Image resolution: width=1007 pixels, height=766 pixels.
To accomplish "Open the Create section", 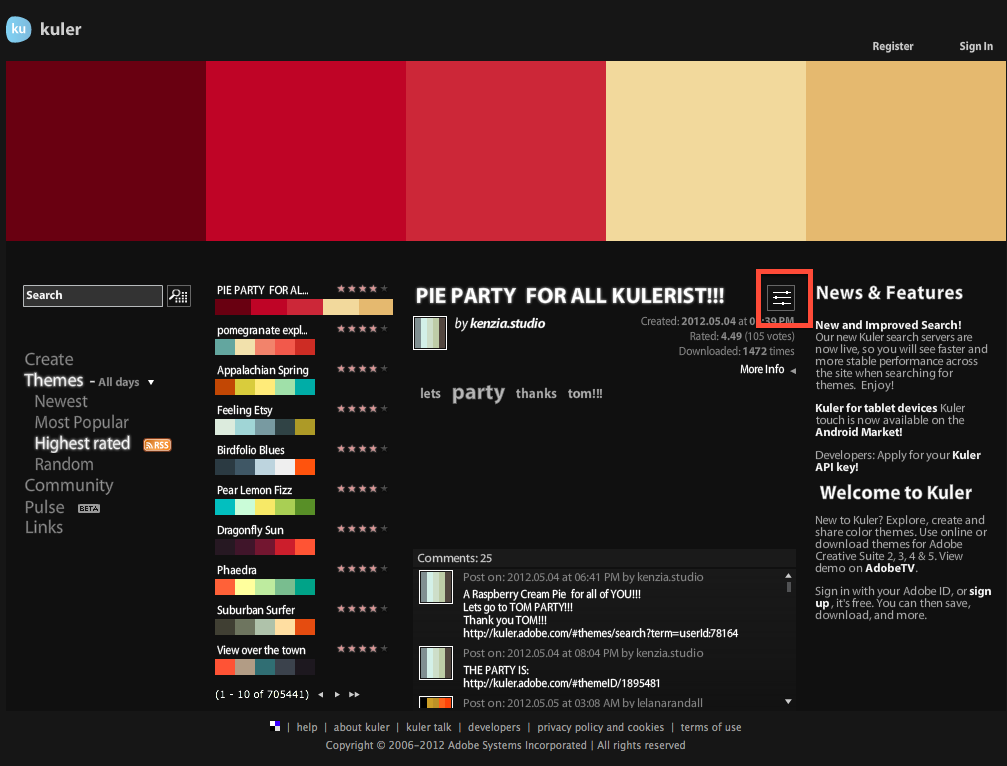I will [x=49, y=359].
